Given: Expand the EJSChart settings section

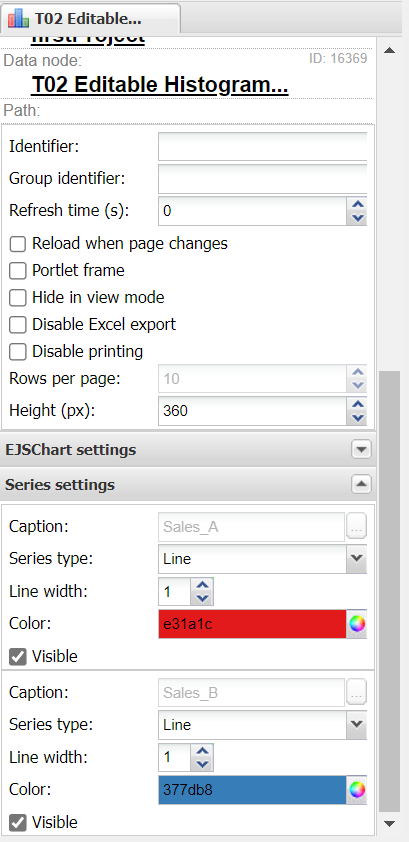Looking at the screenshot, I should point(361,450).
